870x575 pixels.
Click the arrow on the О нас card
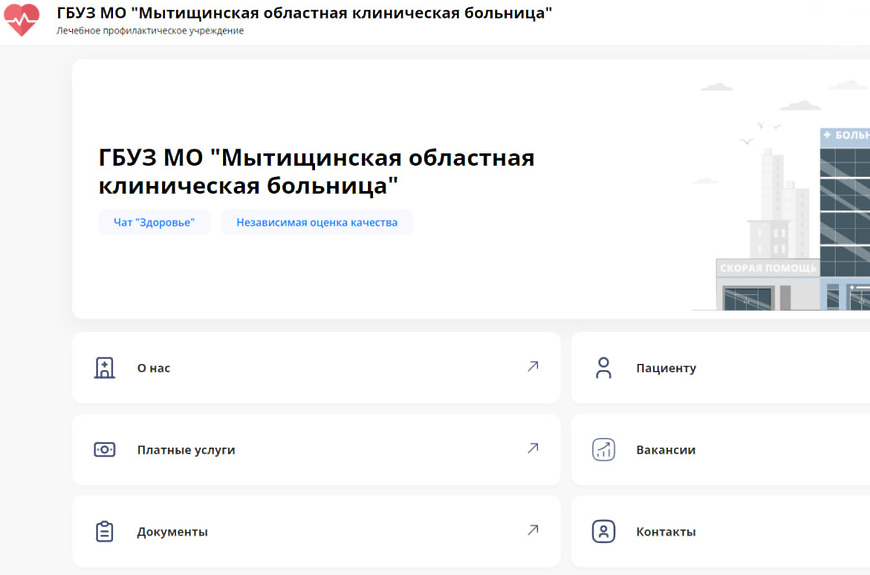click(533, 367)
